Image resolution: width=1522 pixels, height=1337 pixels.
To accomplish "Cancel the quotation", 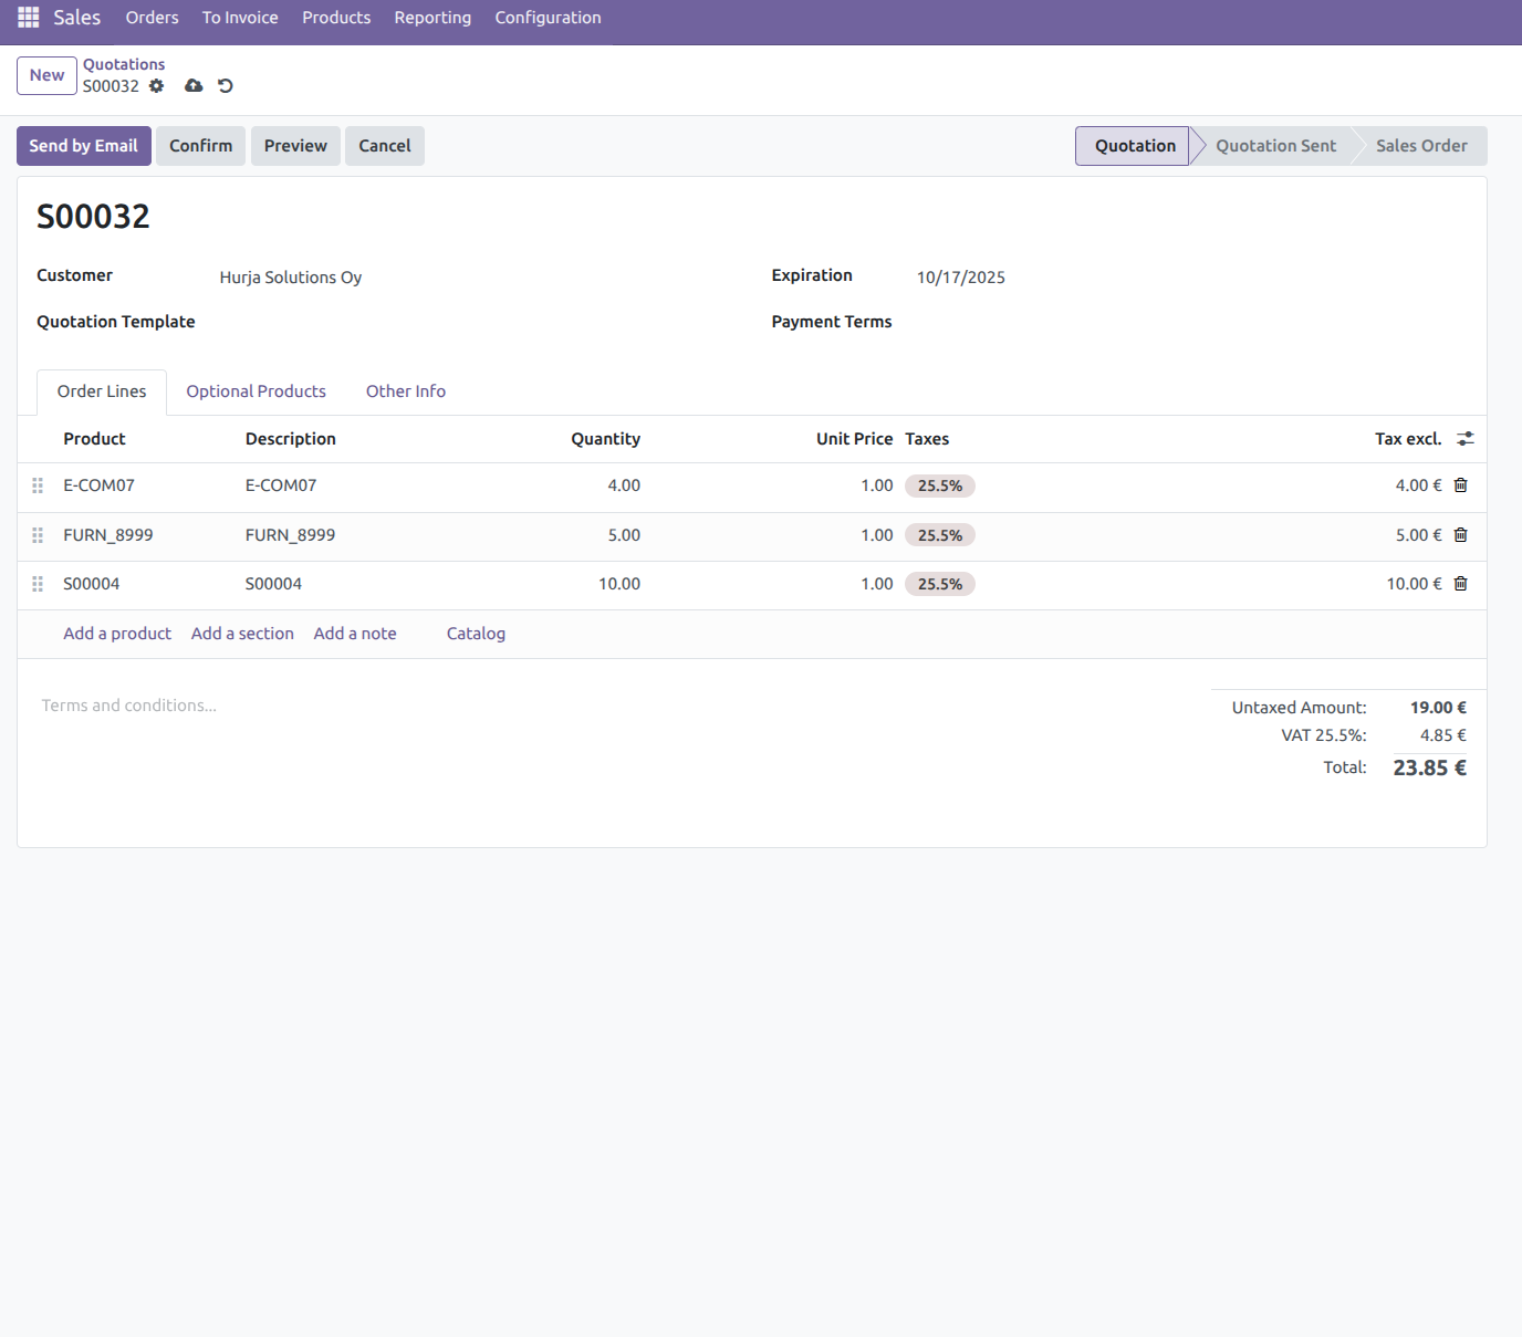I will (384, 146).
